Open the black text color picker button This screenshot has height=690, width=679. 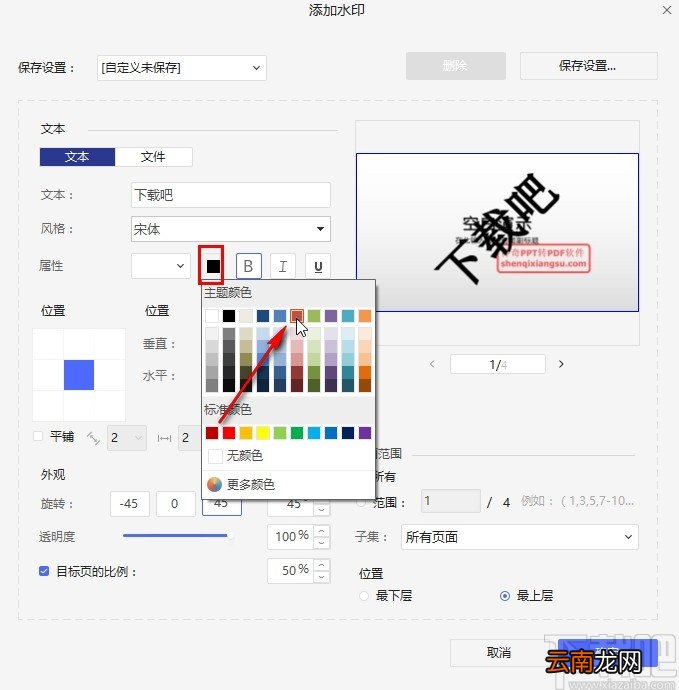point(213,266)
